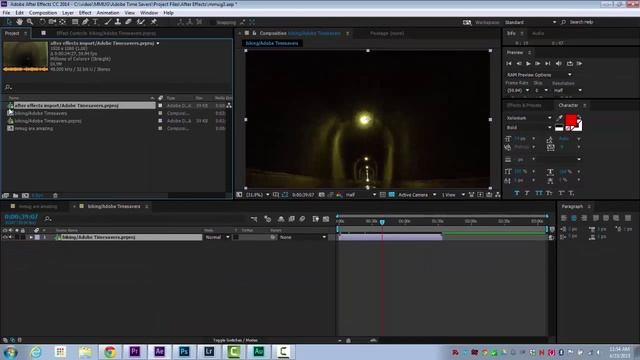This screenshot has height=360, width=640.
Task: Create a new folder in Project panel
Action: pyautogui.click(x=16, y=196)
